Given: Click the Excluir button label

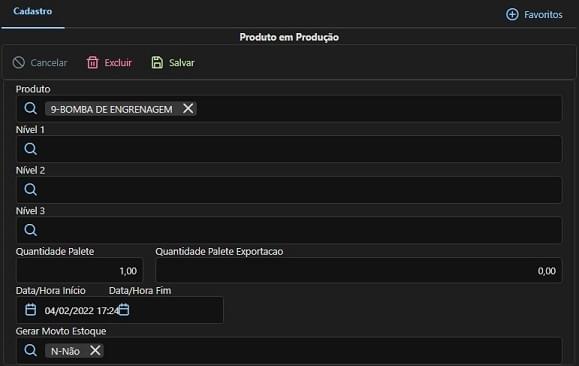Looking at the screenshot, I should tap(118, 63).
